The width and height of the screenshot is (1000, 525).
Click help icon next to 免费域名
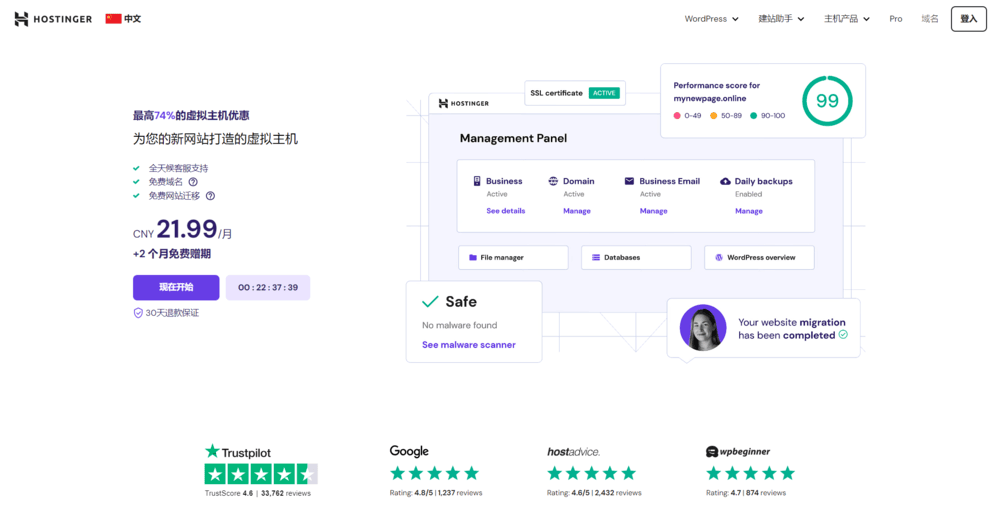pyautogui.click(x=193, y=182)
